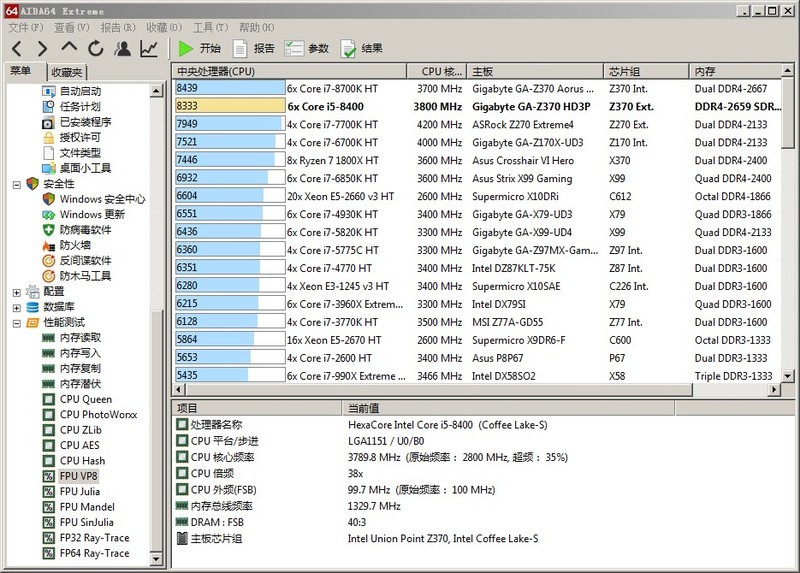Image resolution: width=800 pixels, height=573 pixels.
Task: Switch to the 收藏夹 tab
Action: point(67,72)
